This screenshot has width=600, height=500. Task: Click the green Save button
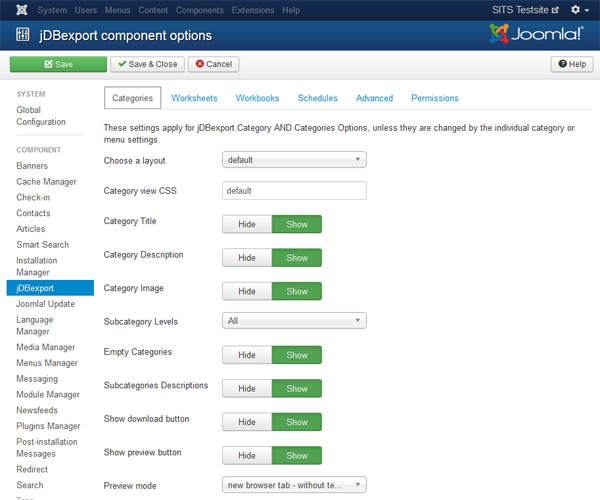pos(58,64)
